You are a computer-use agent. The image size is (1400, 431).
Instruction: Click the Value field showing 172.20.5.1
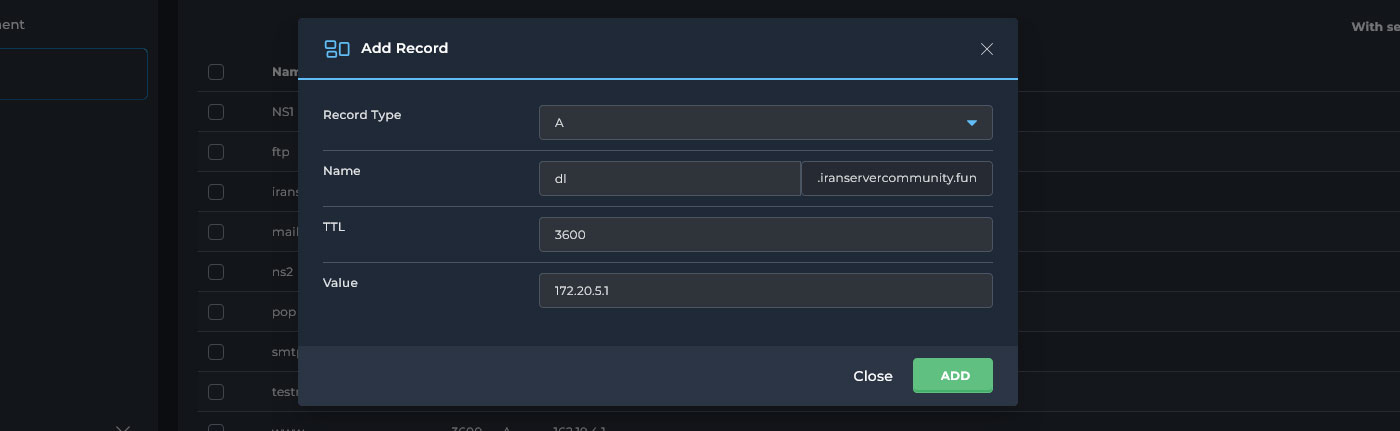pos(765,291)
